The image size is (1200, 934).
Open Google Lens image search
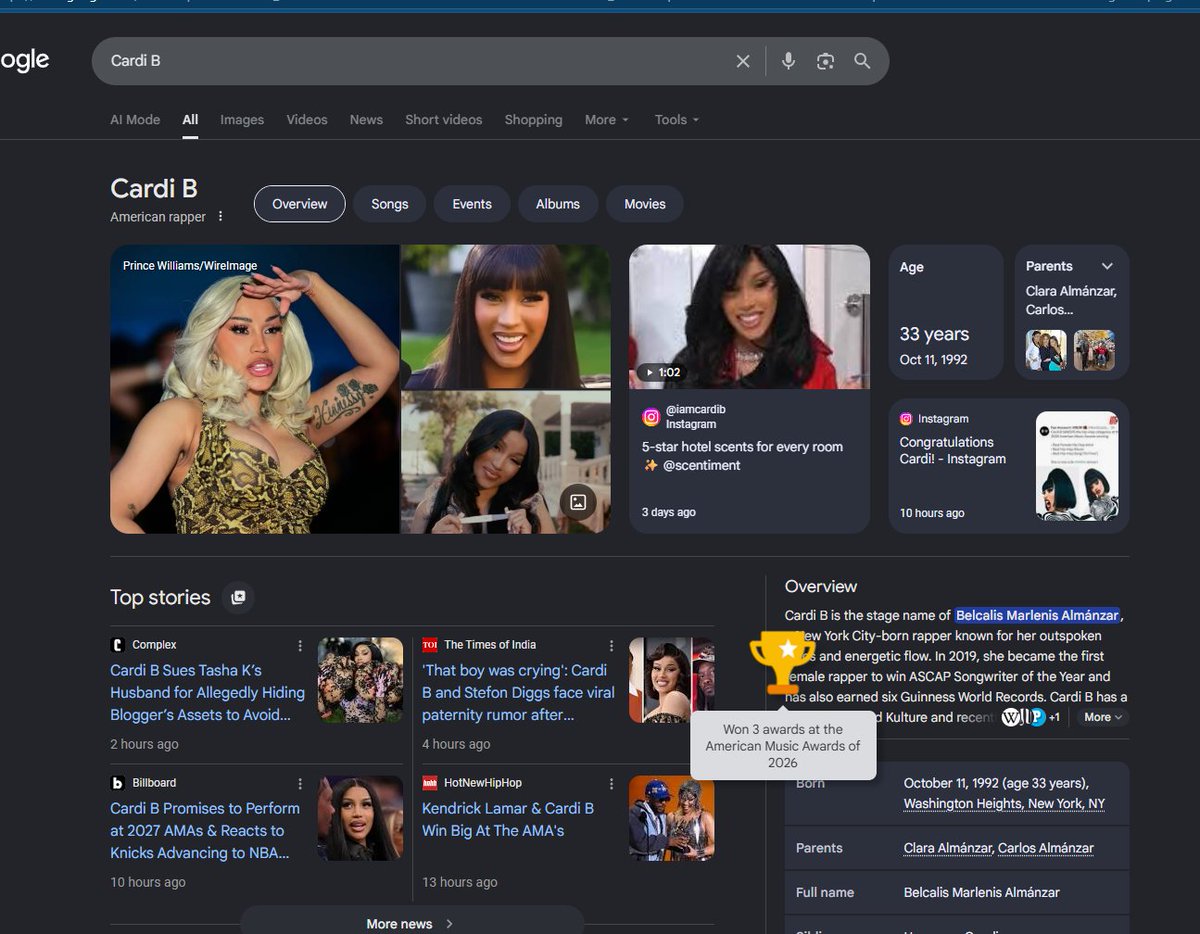(x=825, y=61)
